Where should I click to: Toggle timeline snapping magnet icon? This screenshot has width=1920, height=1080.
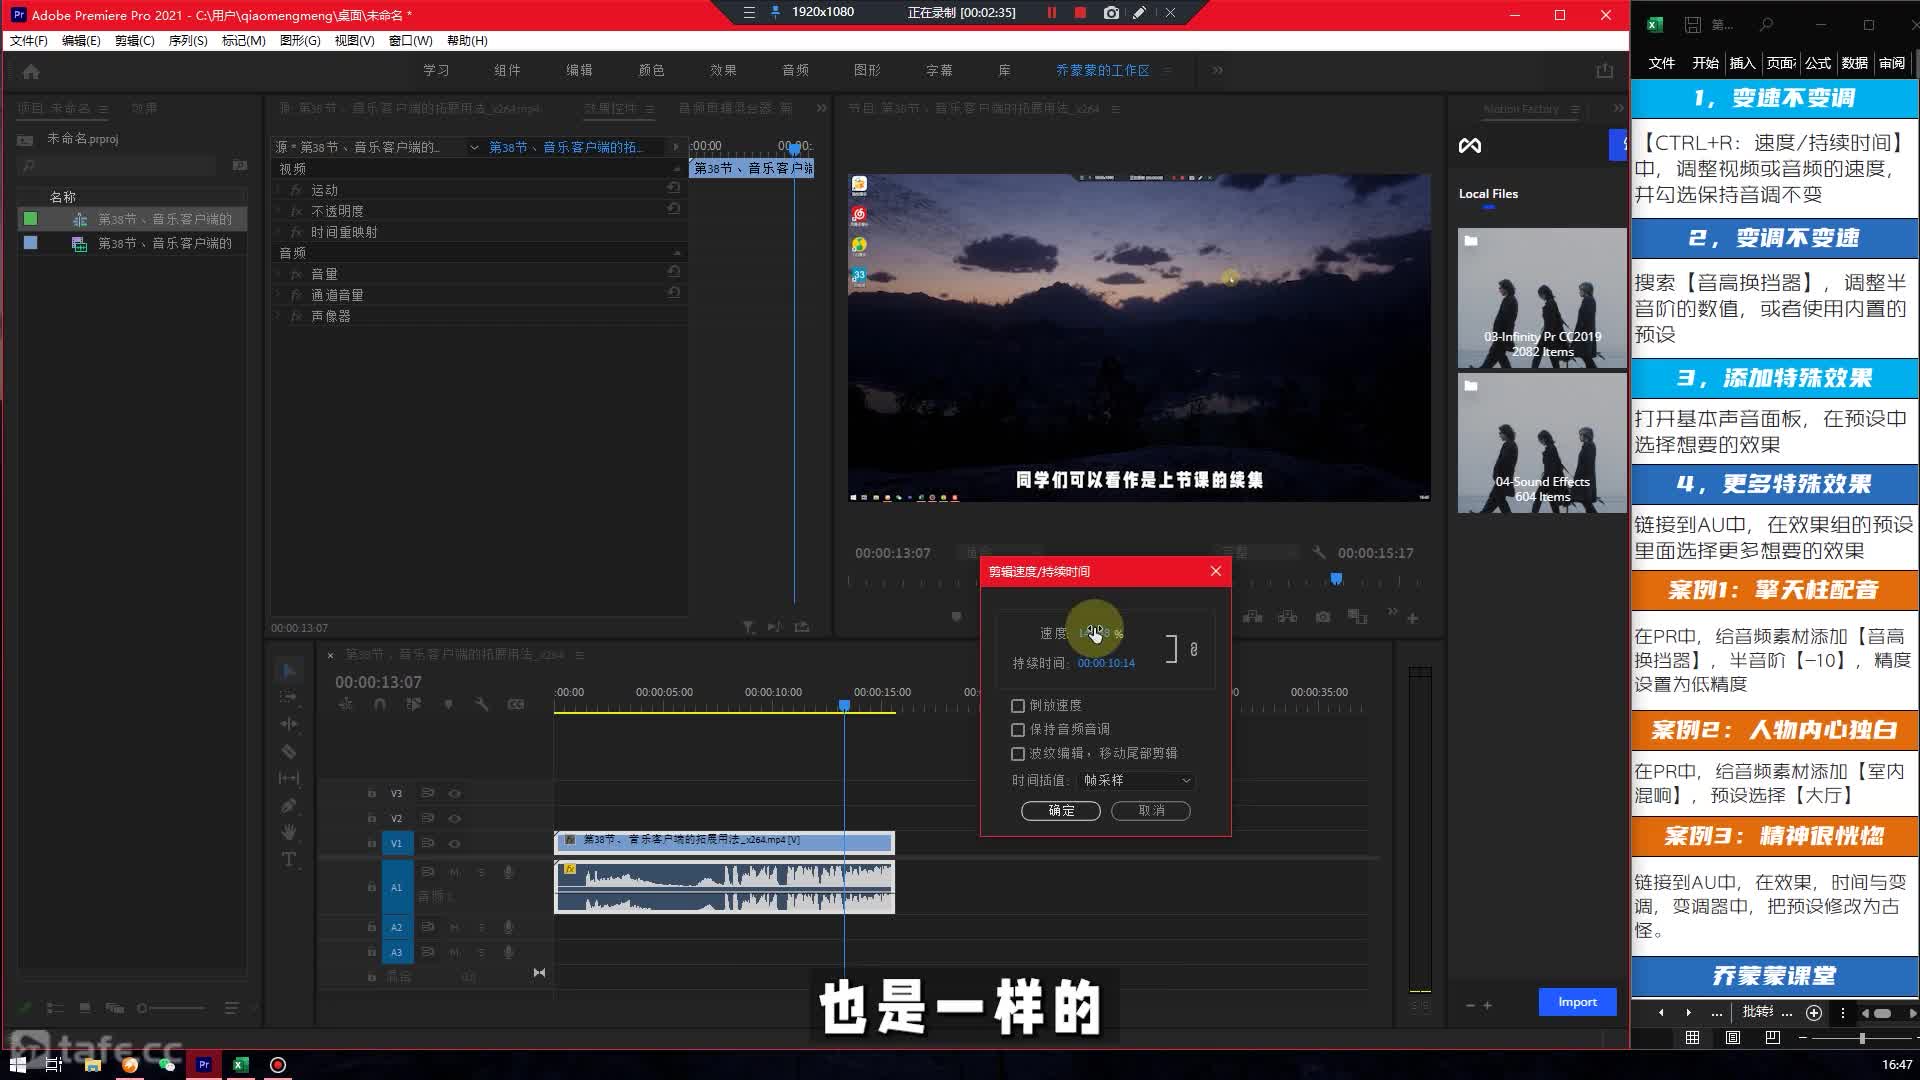pyautogui.click(x=380, y=705)
